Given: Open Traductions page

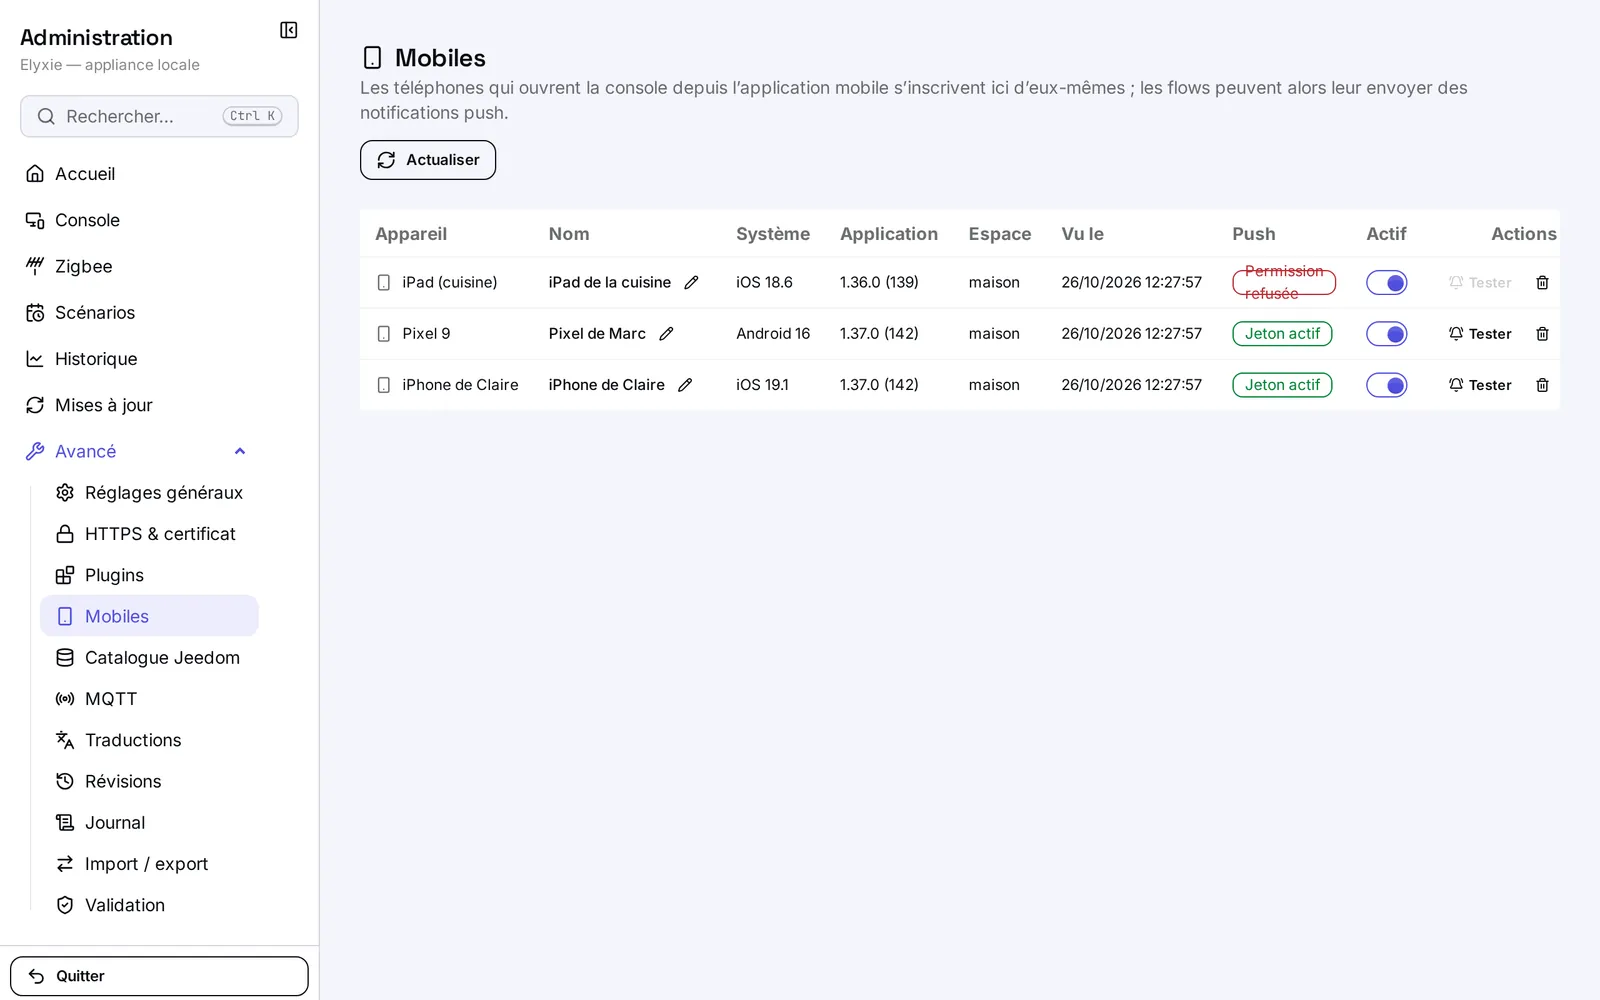Looking at the screenshot, I should pos(149,740).
